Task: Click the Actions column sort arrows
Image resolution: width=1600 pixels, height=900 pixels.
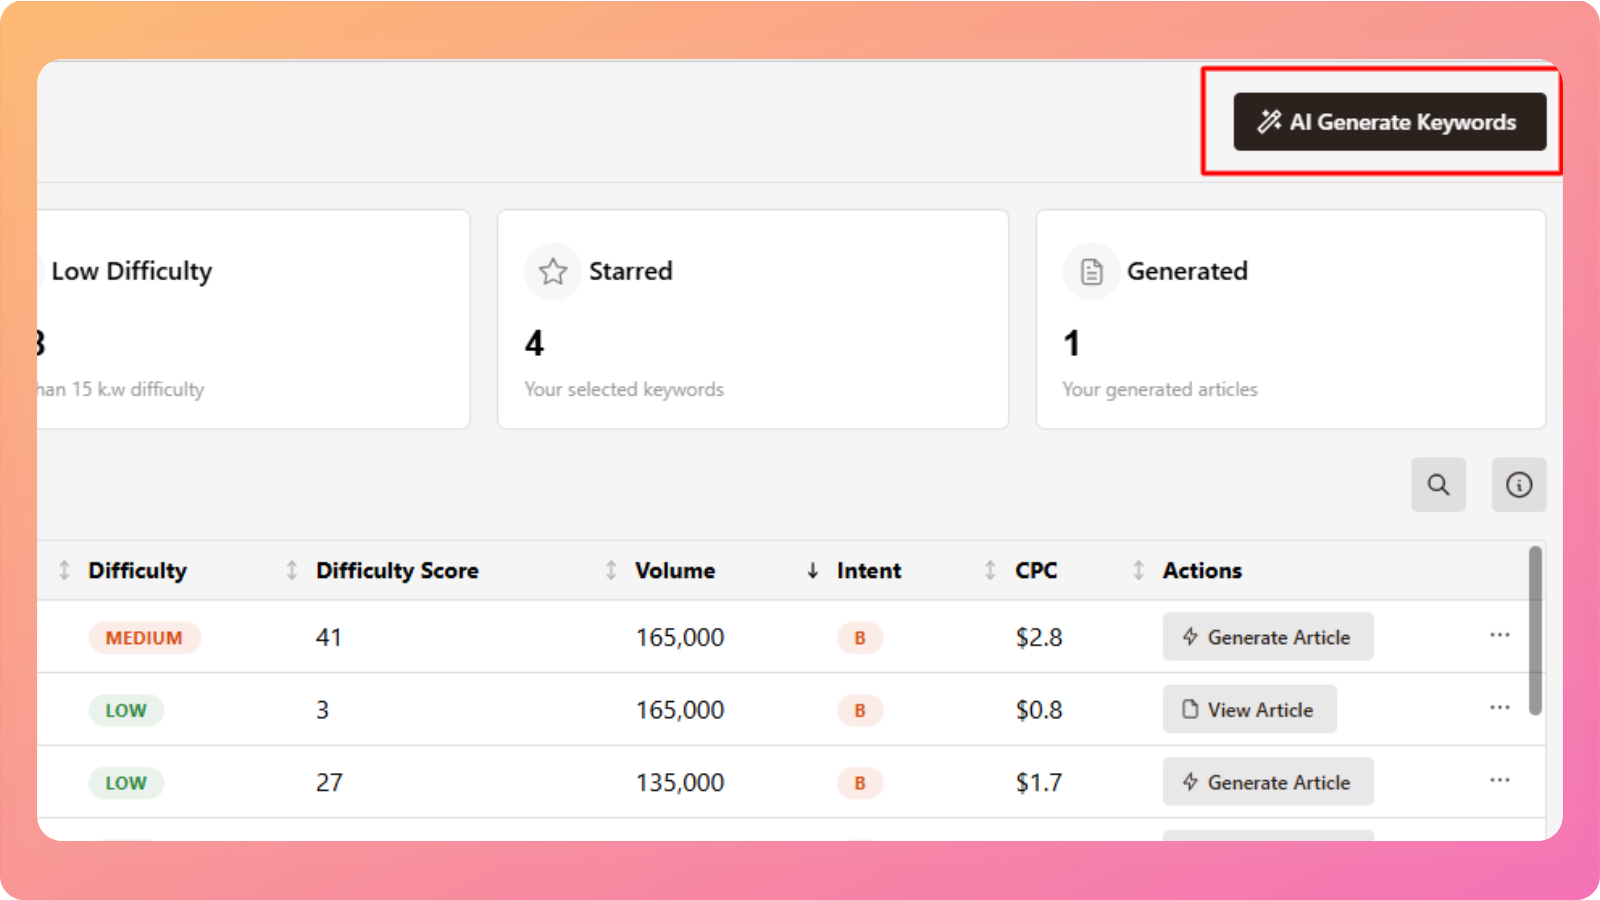Action: [1138, 570]
